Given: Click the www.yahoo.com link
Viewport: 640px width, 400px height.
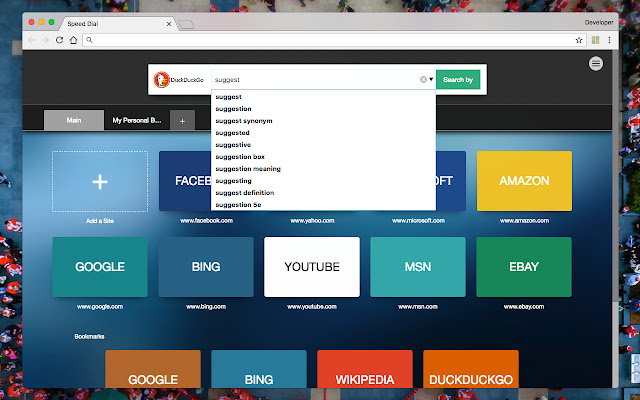Looking at the screenshot, I should point(312,220).
